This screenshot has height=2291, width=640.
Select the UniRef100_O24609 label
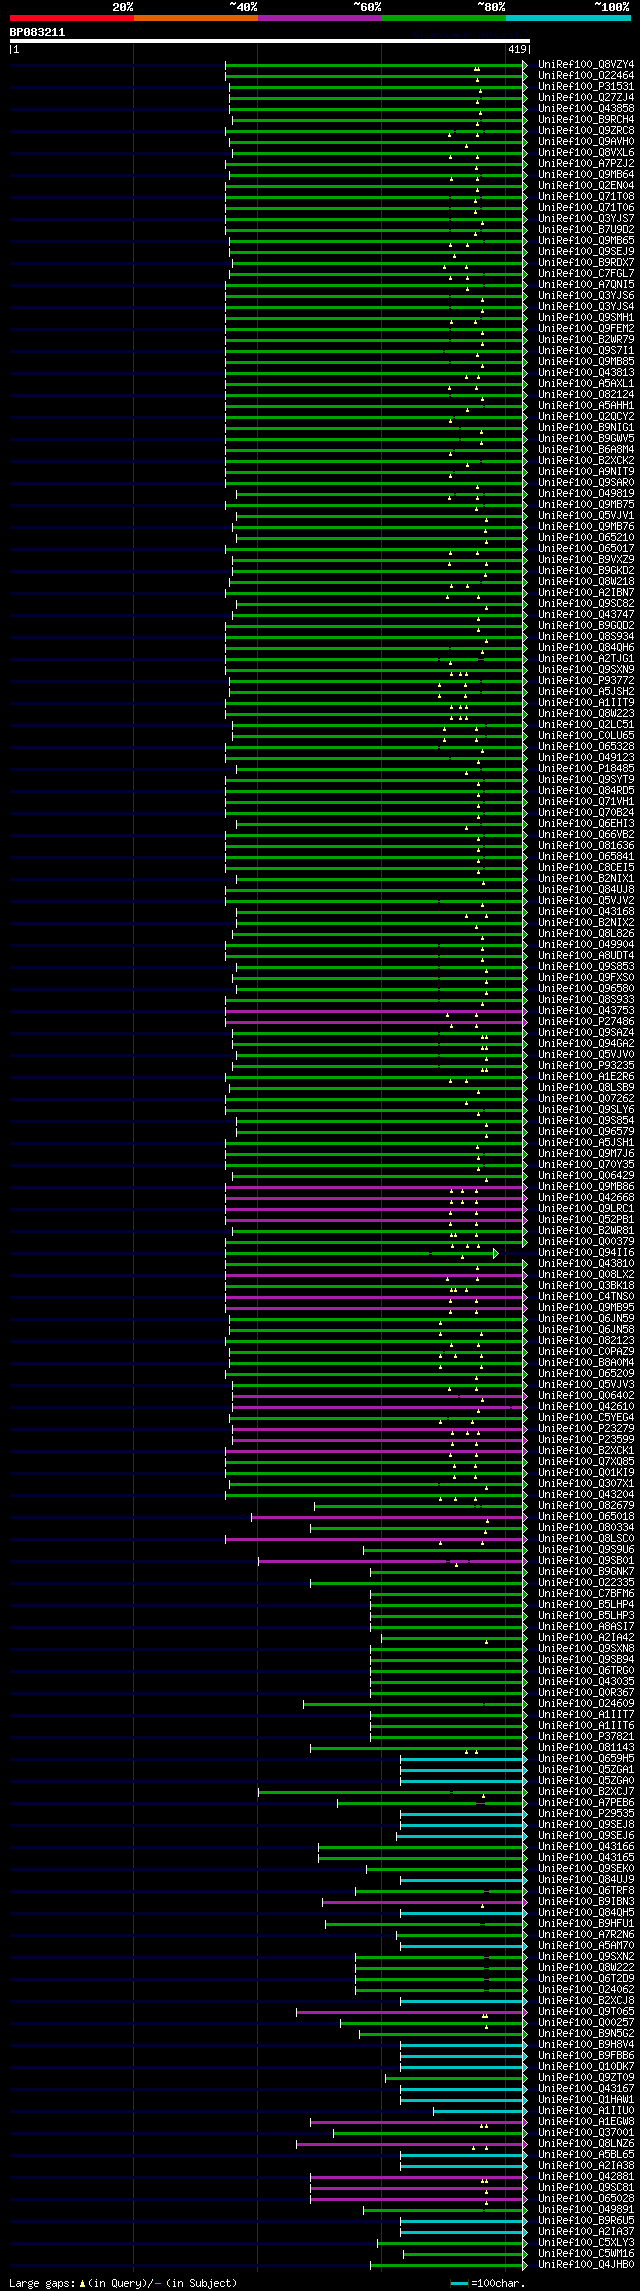click(x=586, y=1704)
